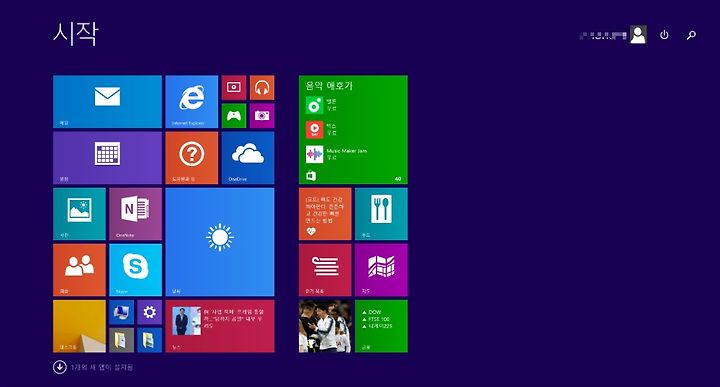Launch the Internet Explorer tile
The height and width of the screenshot is (387, 720).
point(191,102)
